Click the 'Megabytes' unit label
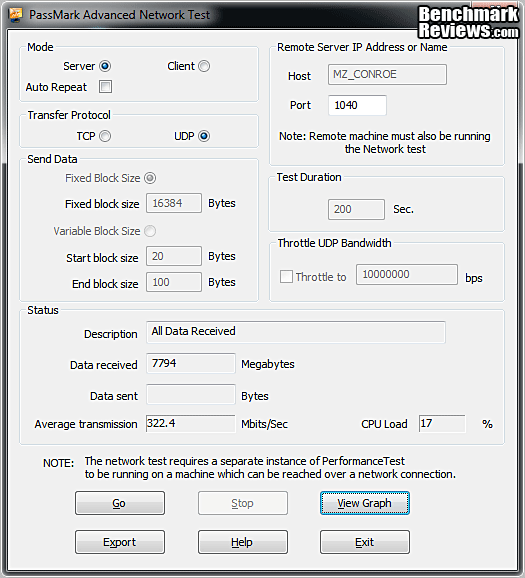 (x=268, y=364)
